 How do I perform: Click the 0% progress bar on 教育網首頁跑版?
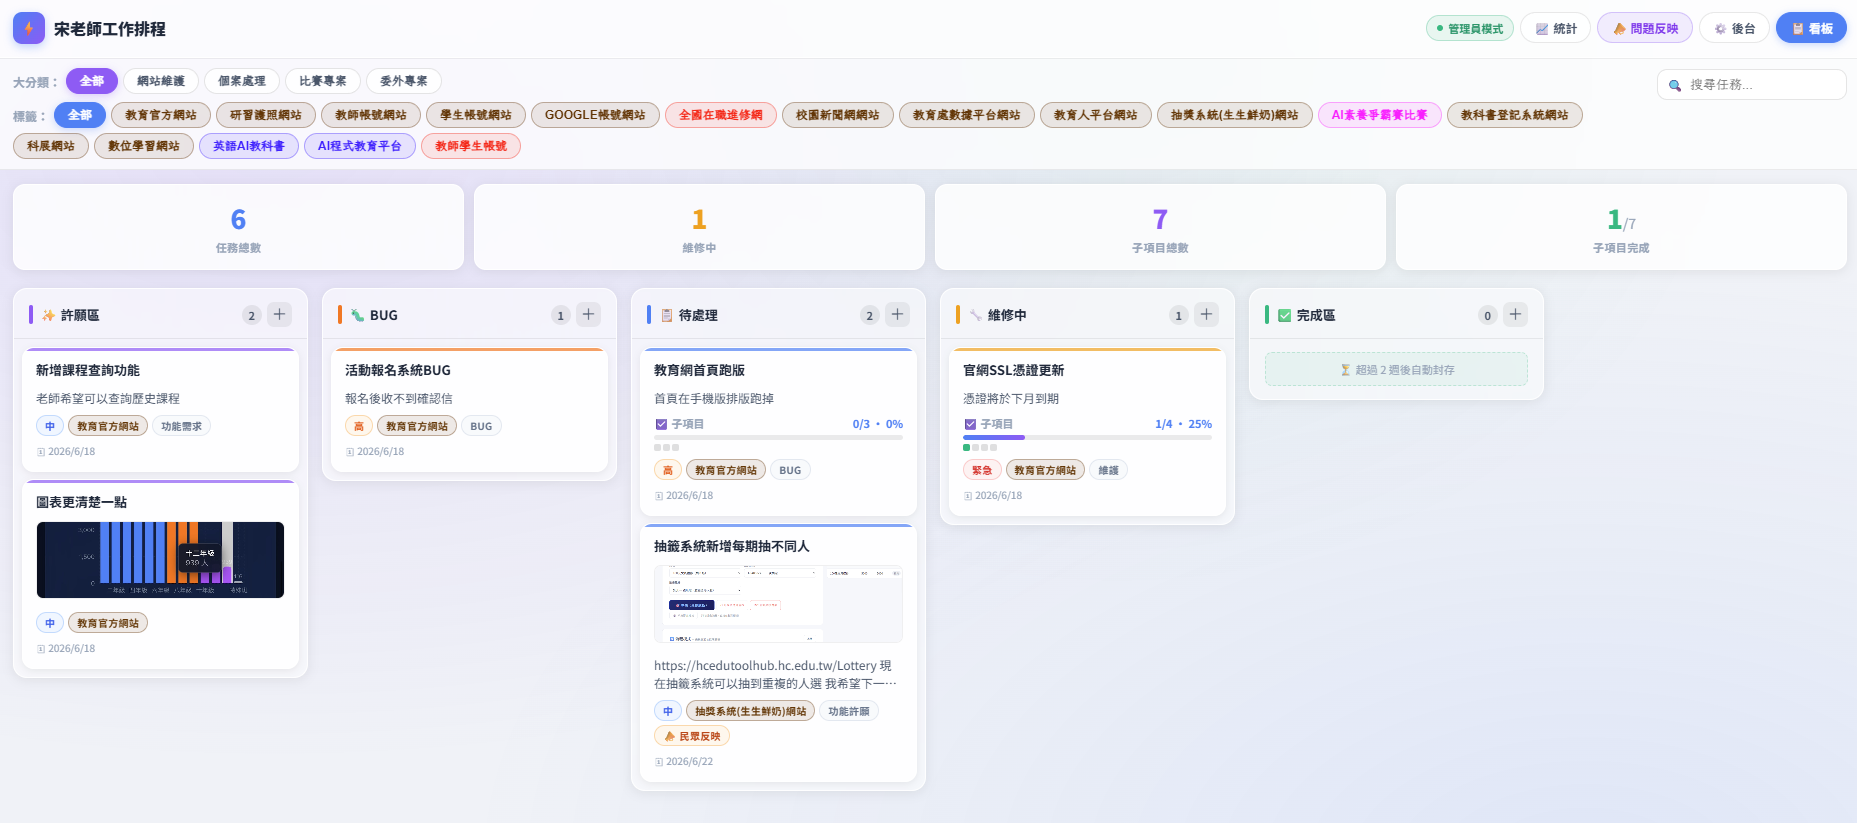(x=778, y=437)
